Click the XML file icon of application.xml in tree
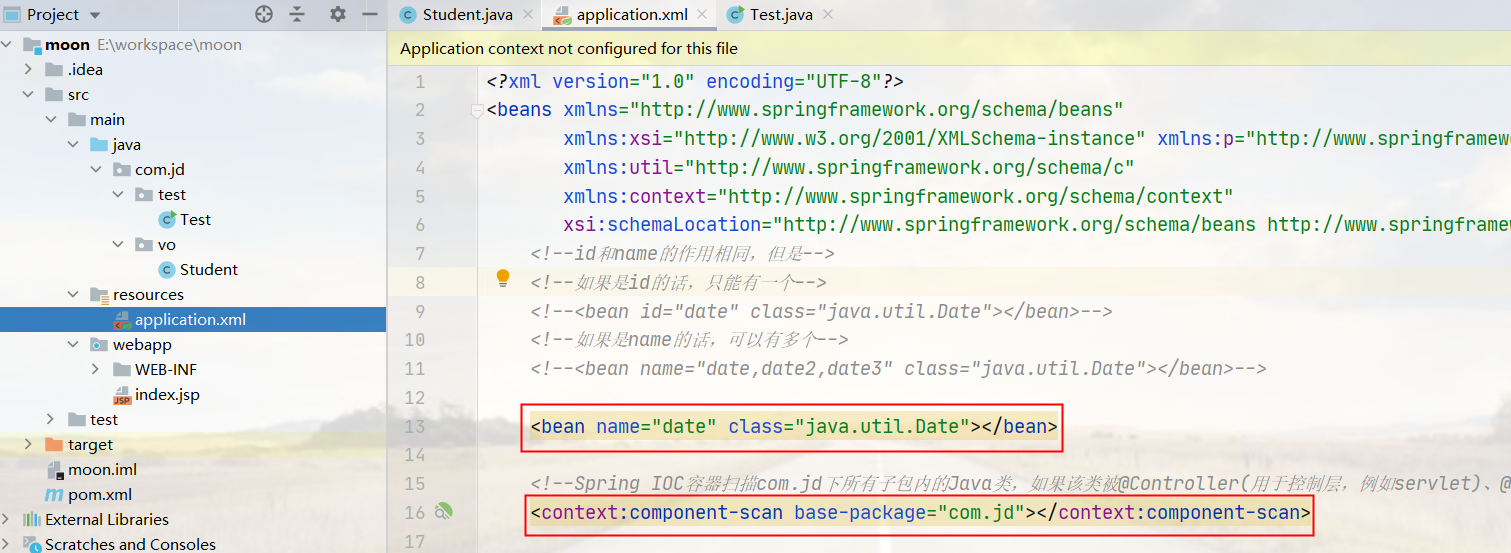This screenshot has height=553, width=1511. tap(122, 320)
